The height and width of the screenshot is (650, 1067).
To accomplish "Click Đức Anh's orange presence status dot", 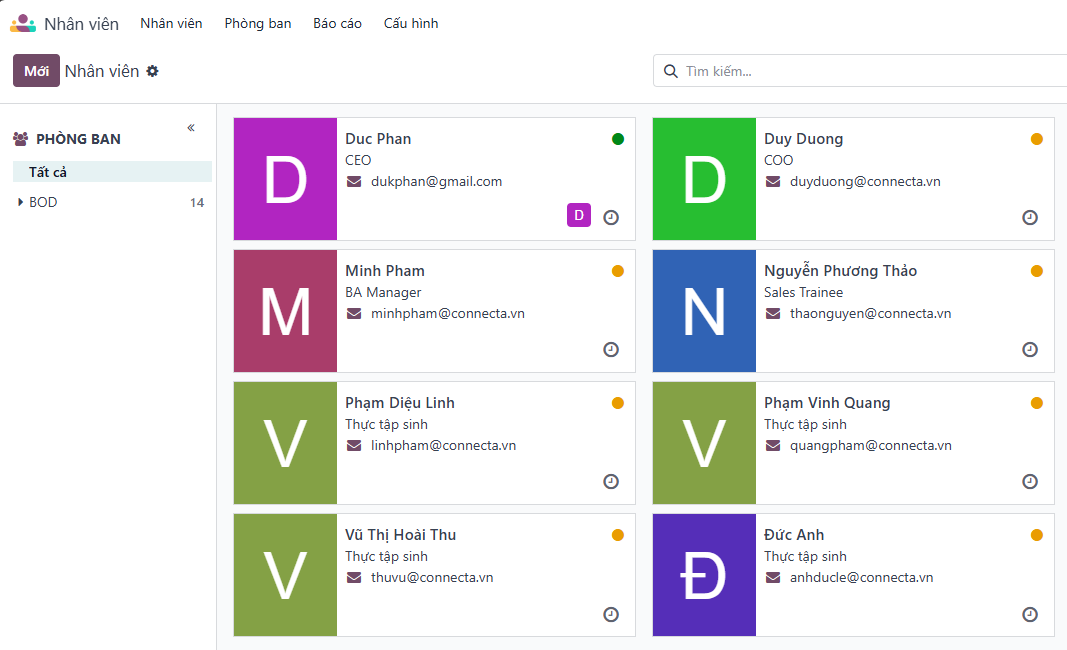I will [x=1037, y=535].
